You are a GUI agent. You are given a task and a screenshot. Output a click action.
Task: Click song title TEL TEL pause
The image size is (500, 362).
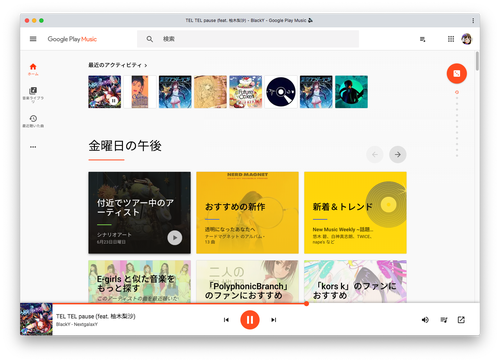pos(96,316)
